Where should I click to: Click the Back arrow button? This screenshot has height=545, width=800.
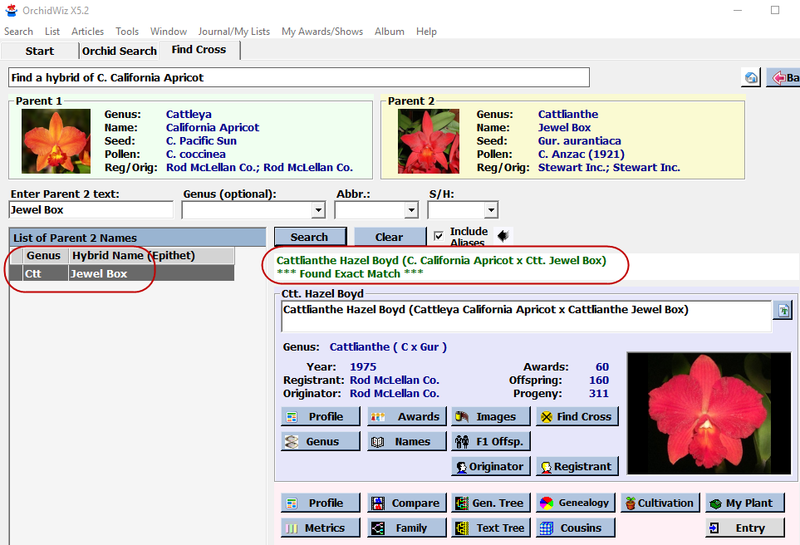tap(783, 78)
